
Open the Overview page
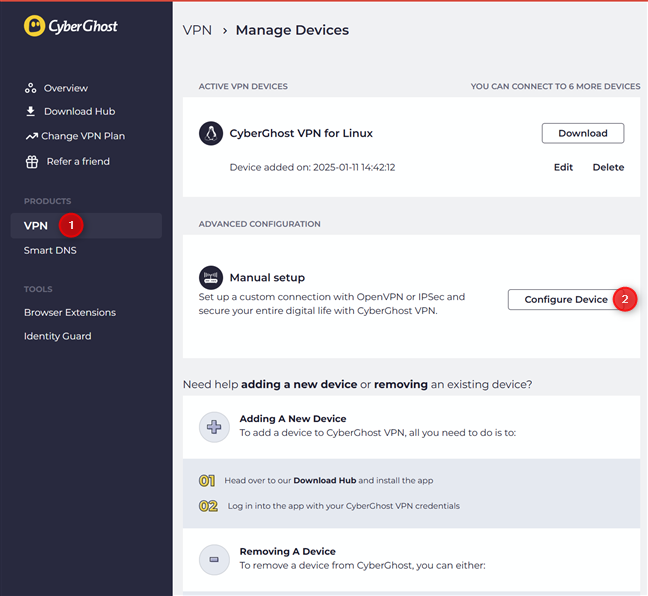[x=66, y=88]
